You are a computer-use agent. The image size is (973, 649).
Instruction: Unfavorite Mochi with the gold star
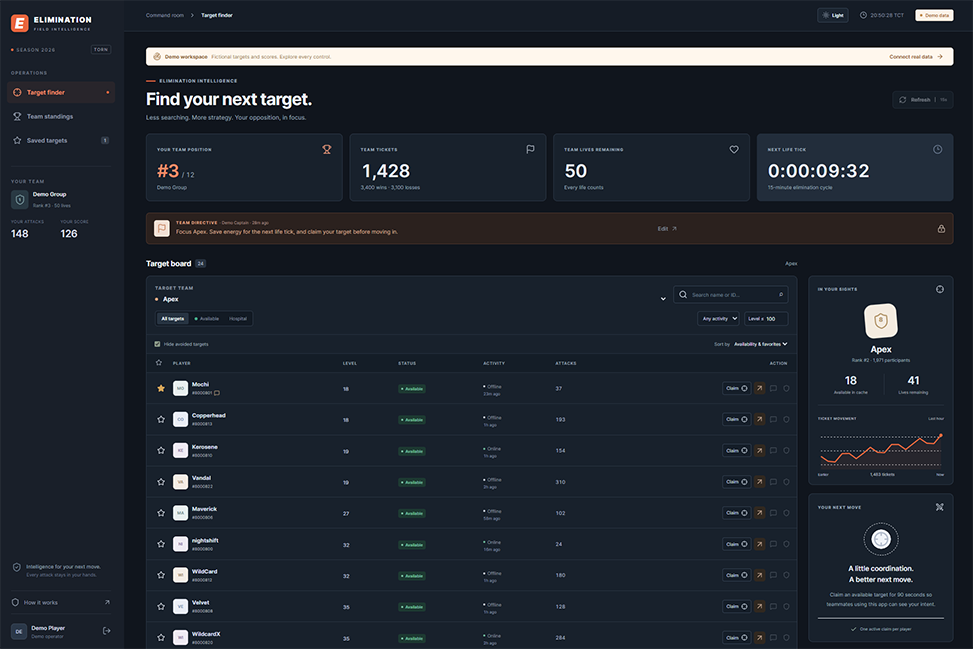tap(161, 388)
